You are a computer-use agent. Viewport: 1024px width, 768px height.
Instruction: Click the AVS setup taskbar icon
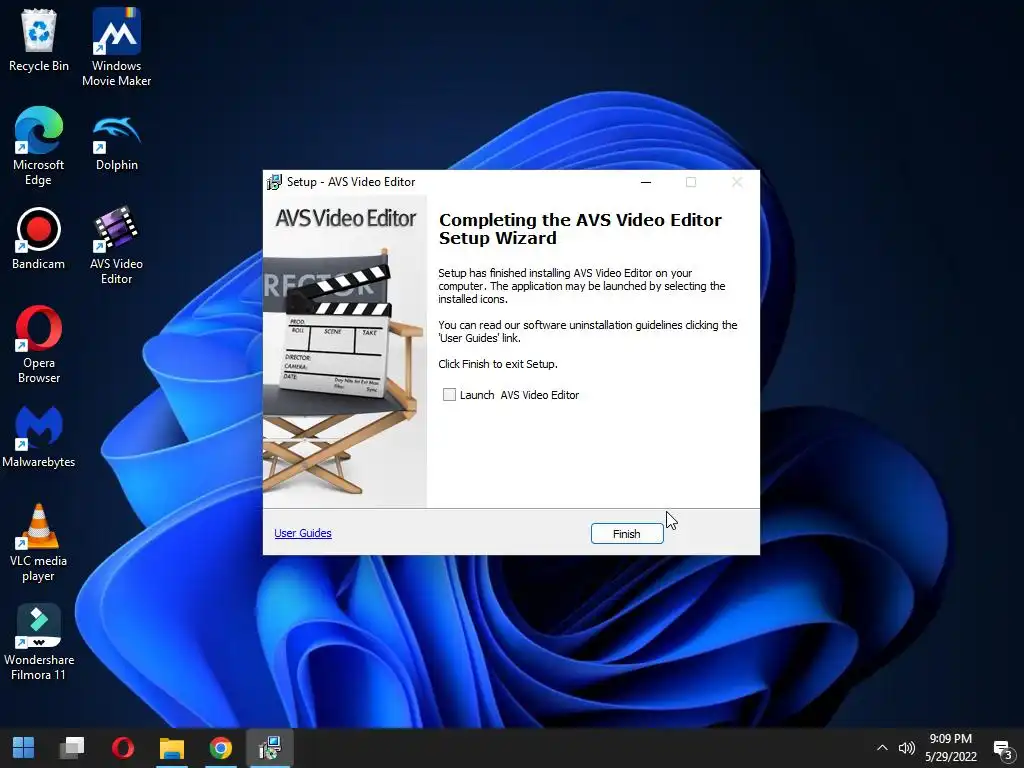269,748
